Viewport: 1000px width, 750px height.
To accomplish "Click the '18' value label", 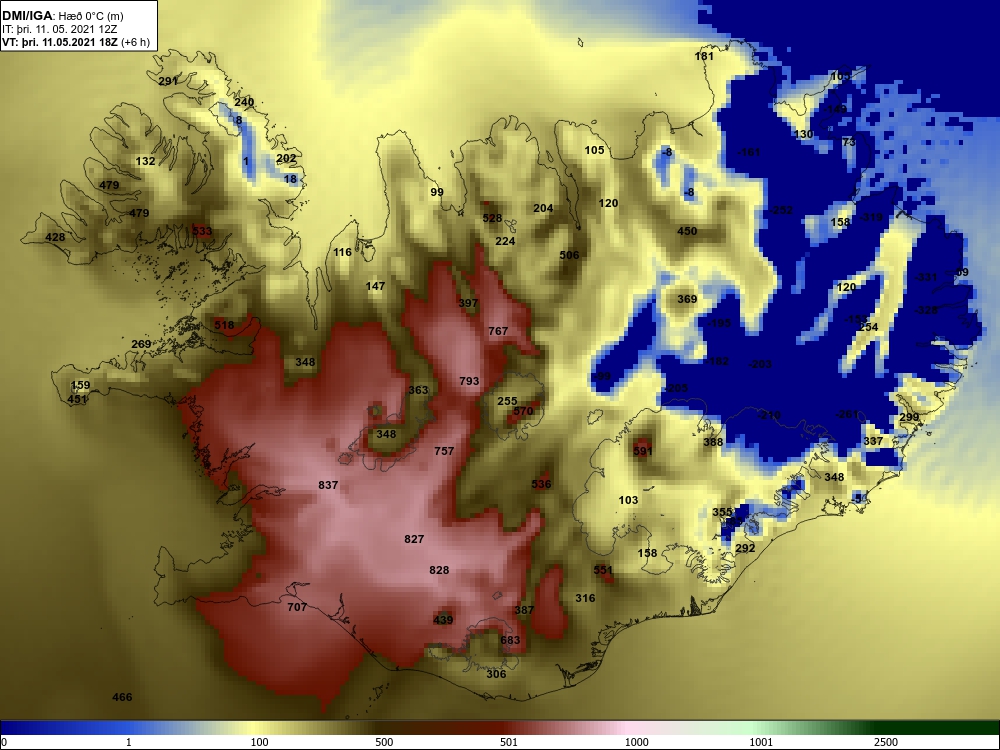I will 290,180.
